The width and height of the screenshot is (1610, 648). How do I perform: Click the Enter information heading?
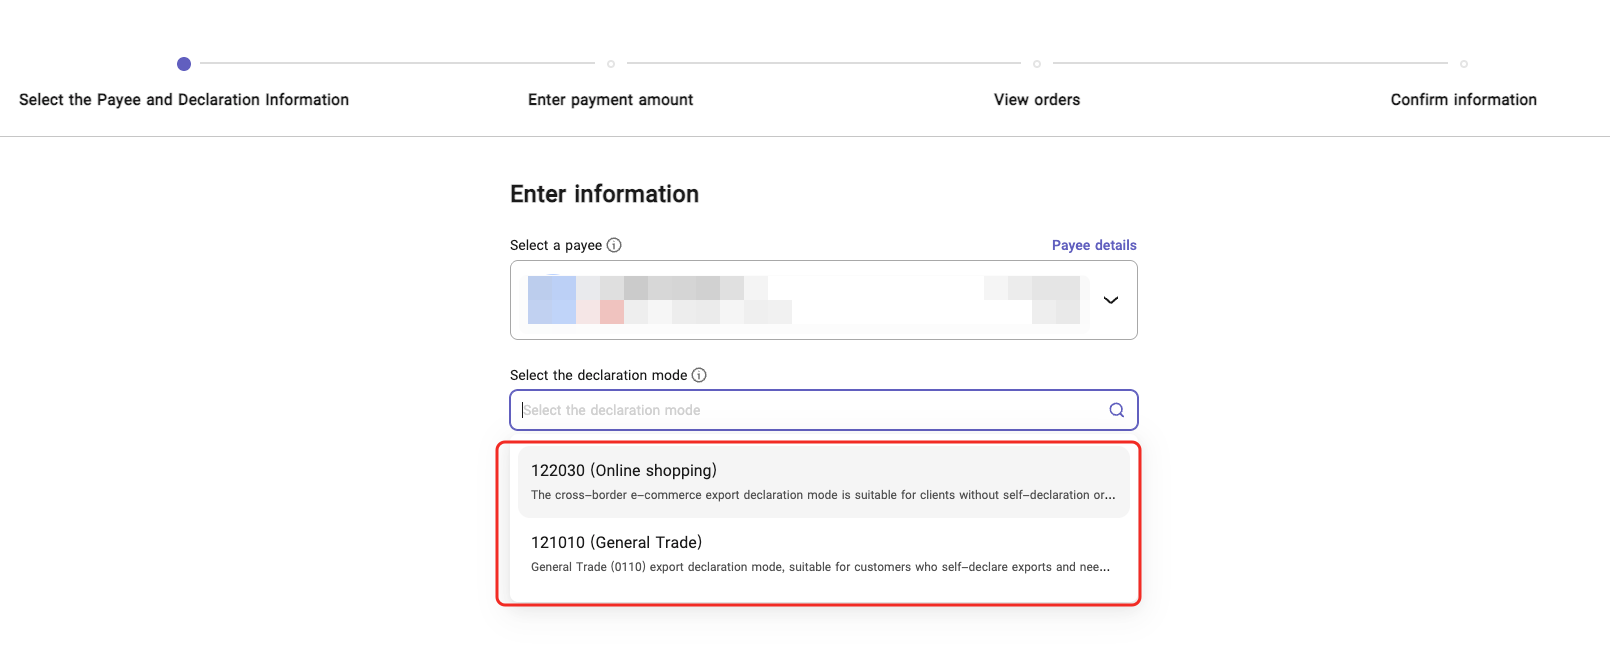(x=604, y=194)
